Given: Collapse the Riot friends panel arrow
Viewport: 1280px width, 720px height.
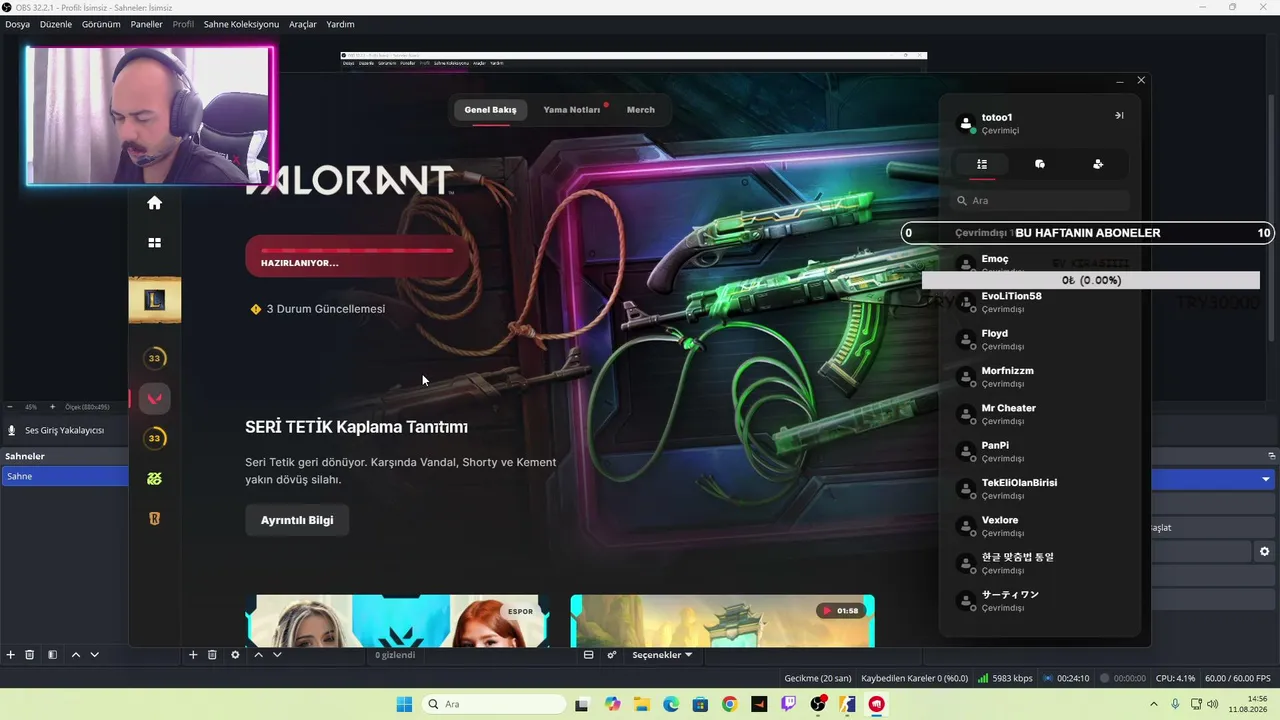Looking at the screenshot, I should [1119, 116].
